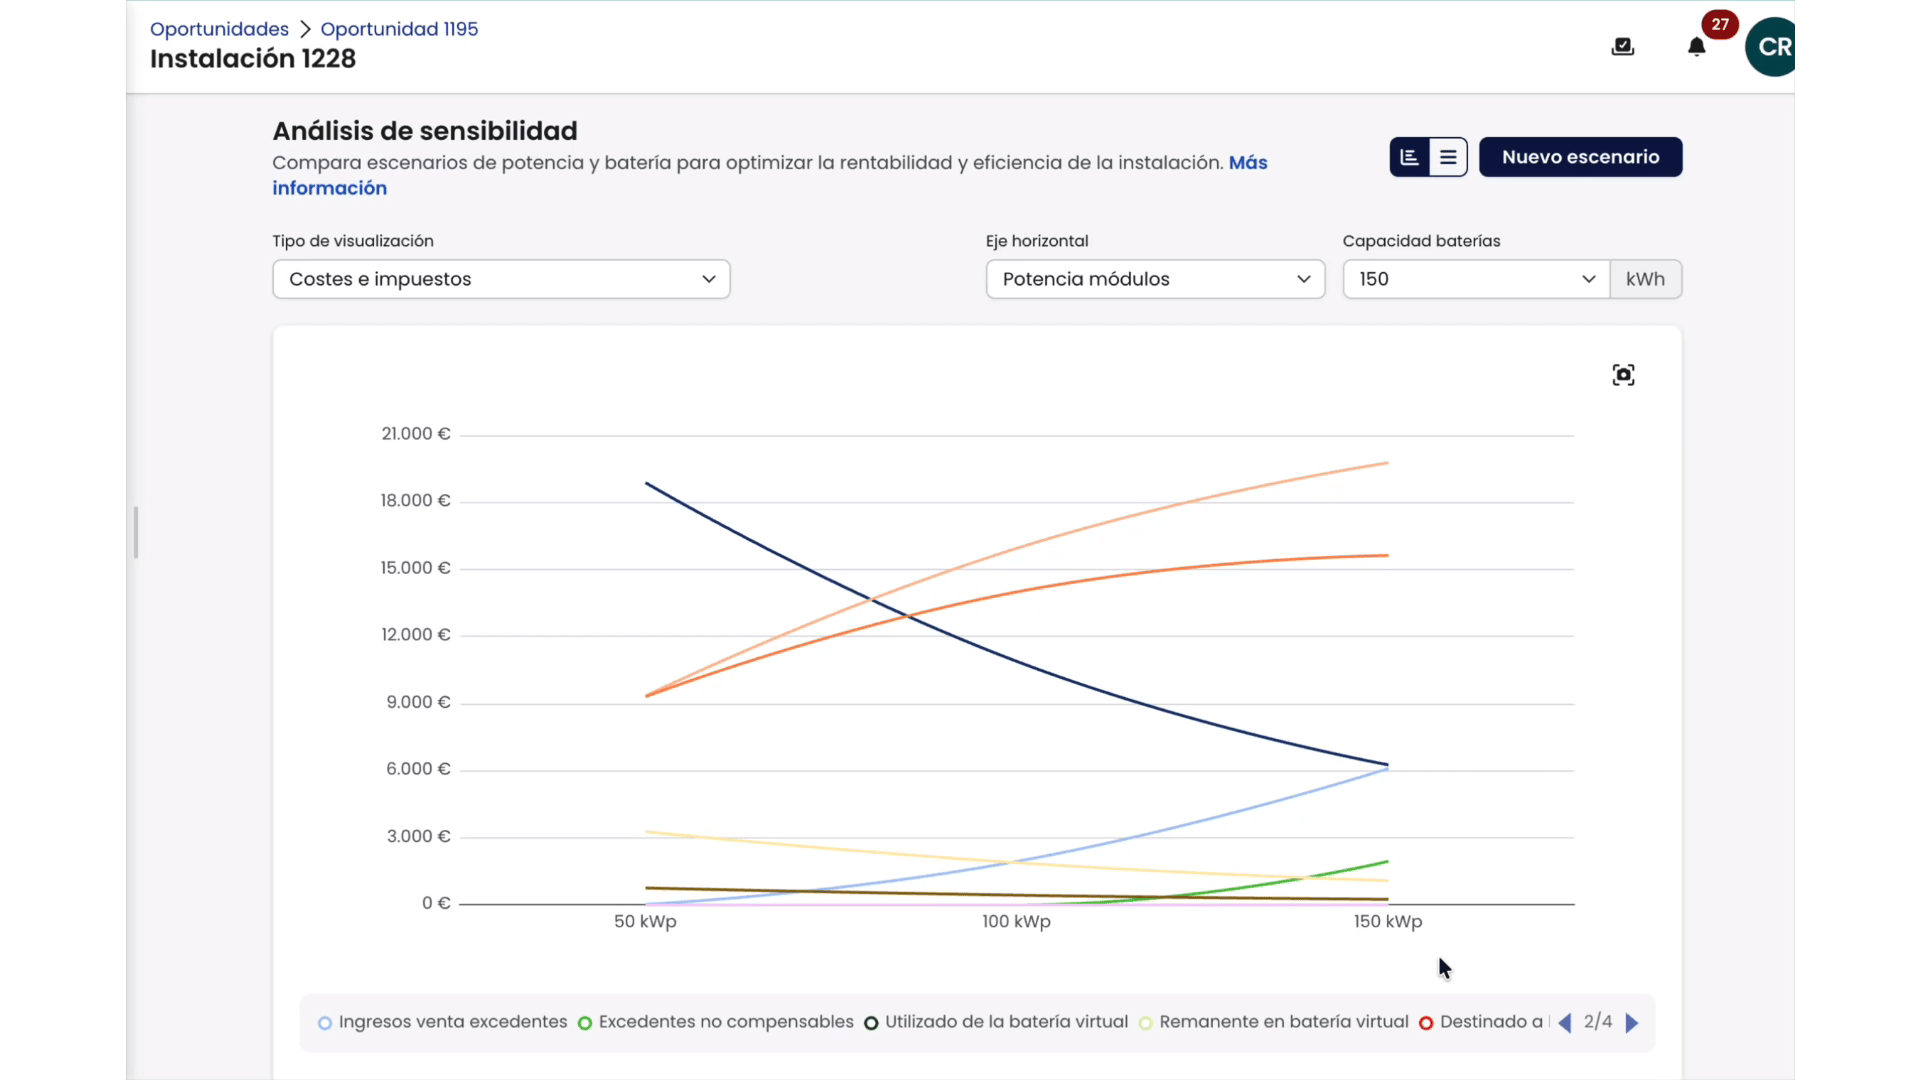
Task: Toggle Utilizado de la batería virtual series
Action: (996, 1022)
